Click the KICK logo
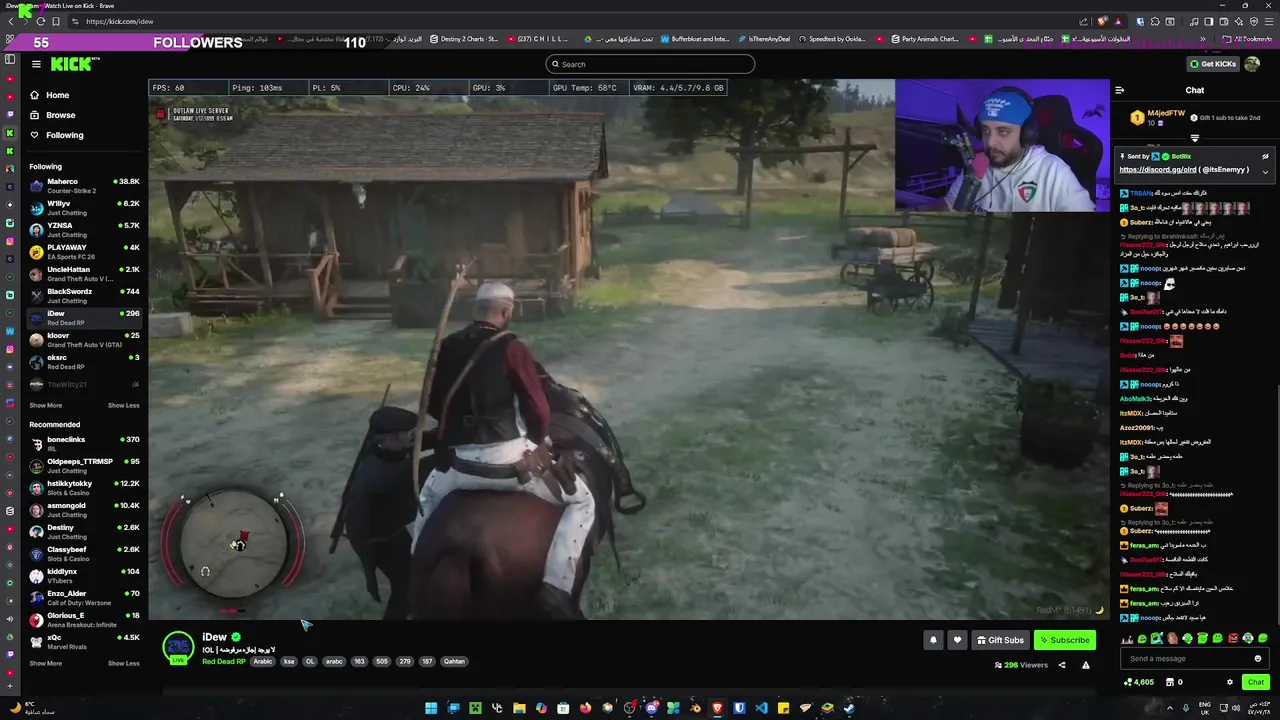This screenshot has width=1280, height=720. coord(76,64)
